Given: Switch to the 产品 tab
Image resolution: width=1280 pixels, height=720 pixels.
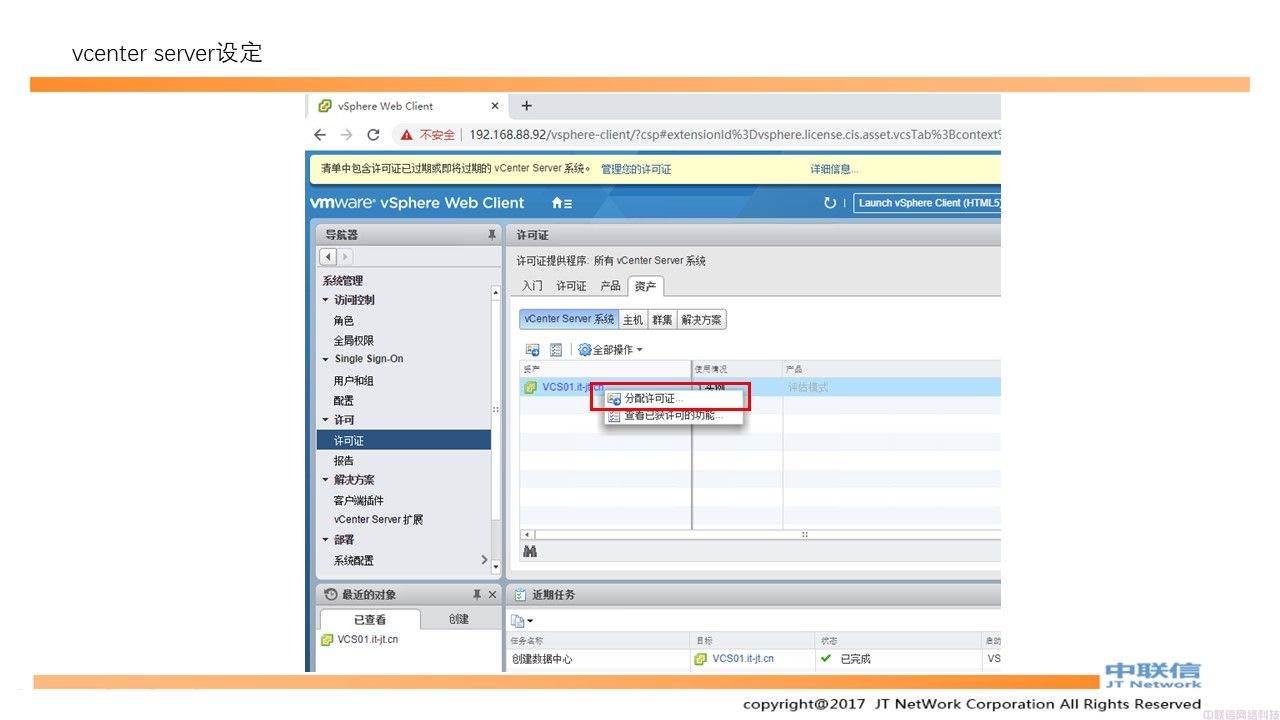Looking at the screenshot, I should click(610, 286).
